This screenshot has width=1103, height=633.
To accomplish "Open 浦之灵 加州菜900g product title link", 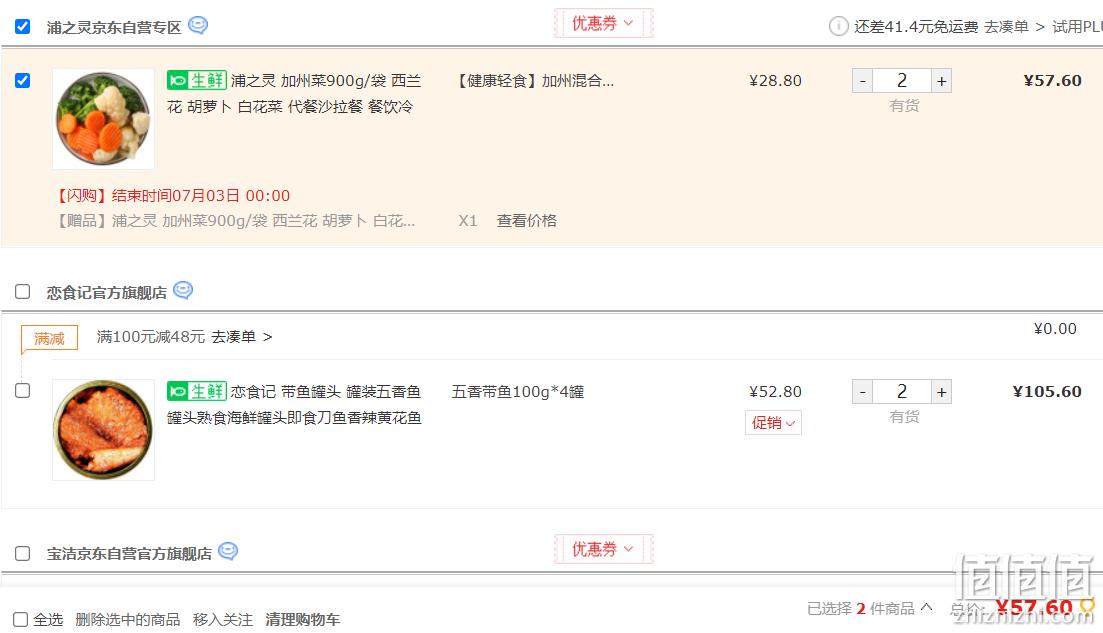I will 294,94.
